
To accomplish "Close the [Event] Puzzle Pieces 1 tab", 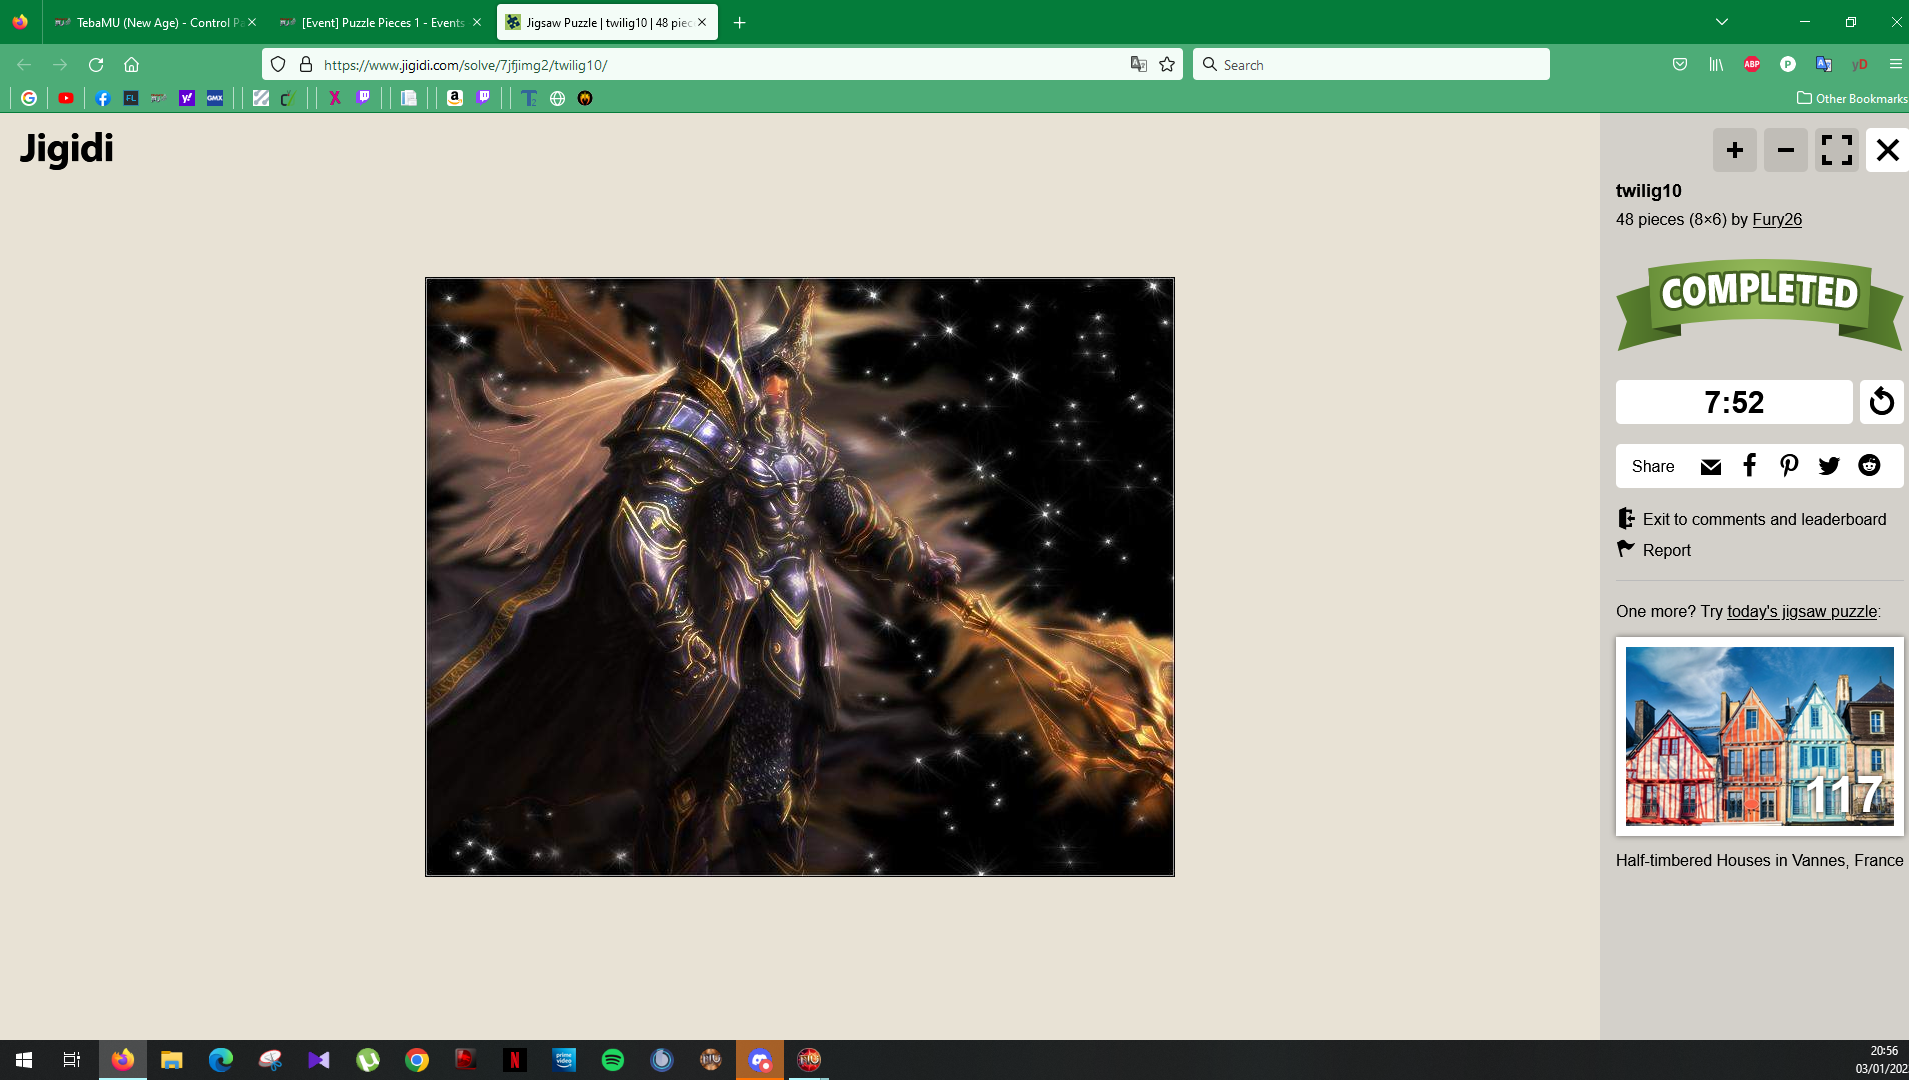I will pos(477,22).
